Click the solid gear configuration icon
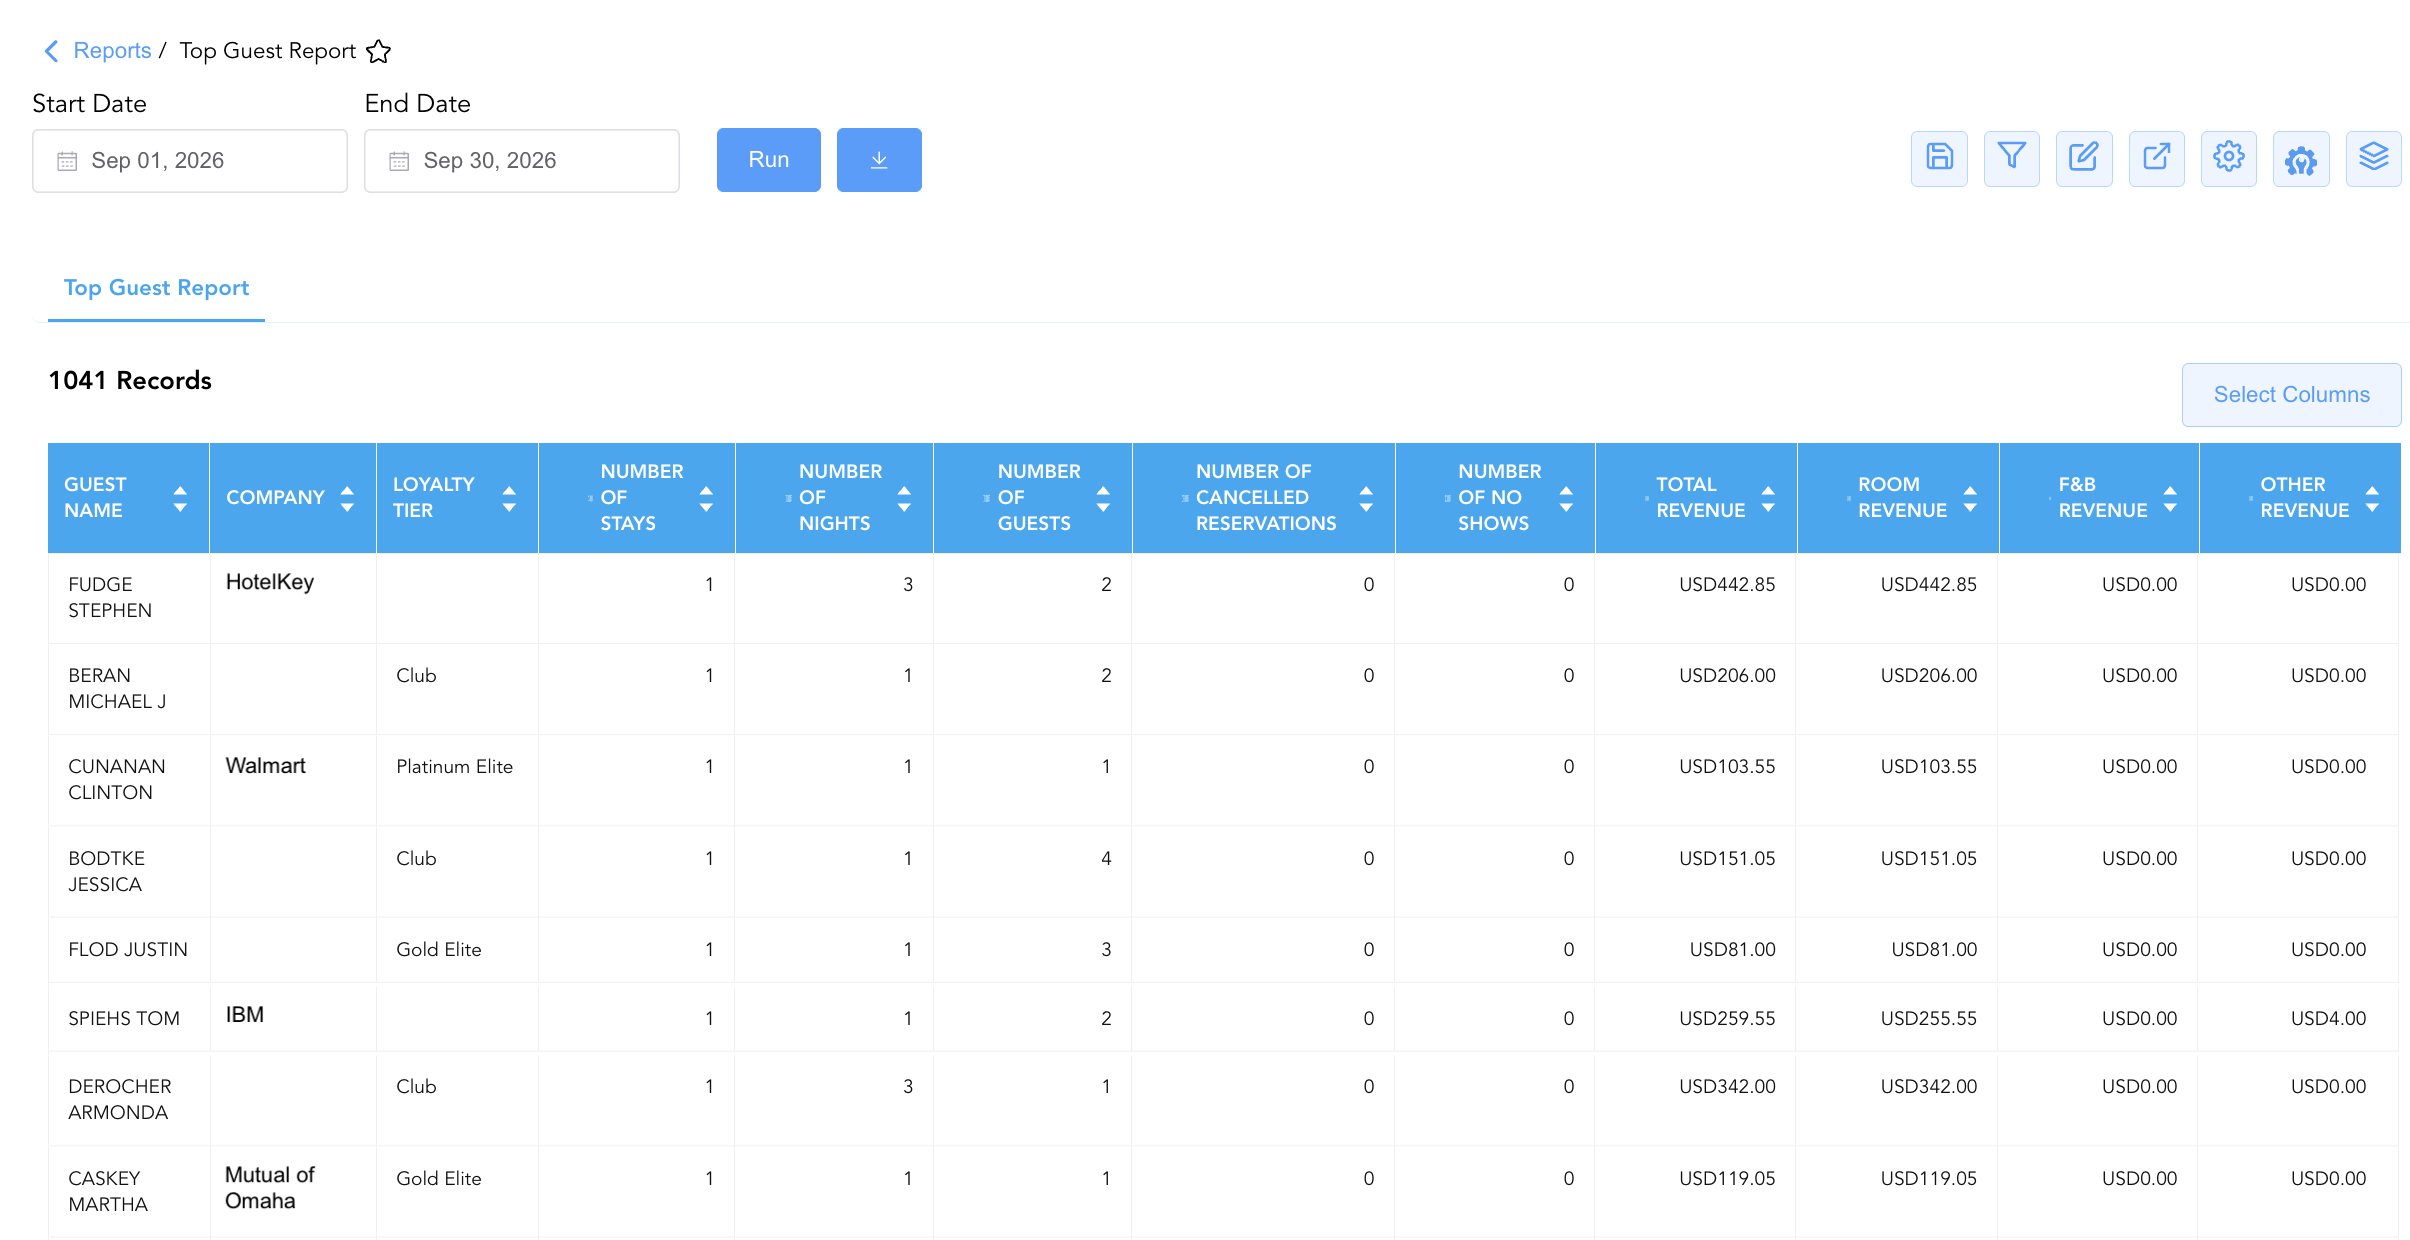Screen dimensions: 2410x1240 pos(2301,158)
